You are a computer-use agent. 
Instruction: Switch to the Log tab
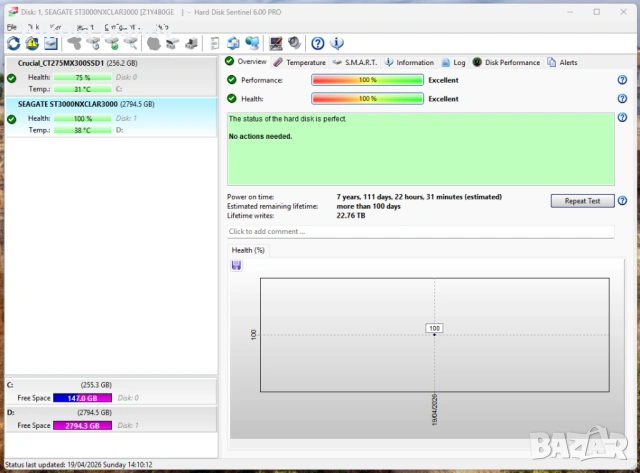pyautogui.click(x=453, y=62)
